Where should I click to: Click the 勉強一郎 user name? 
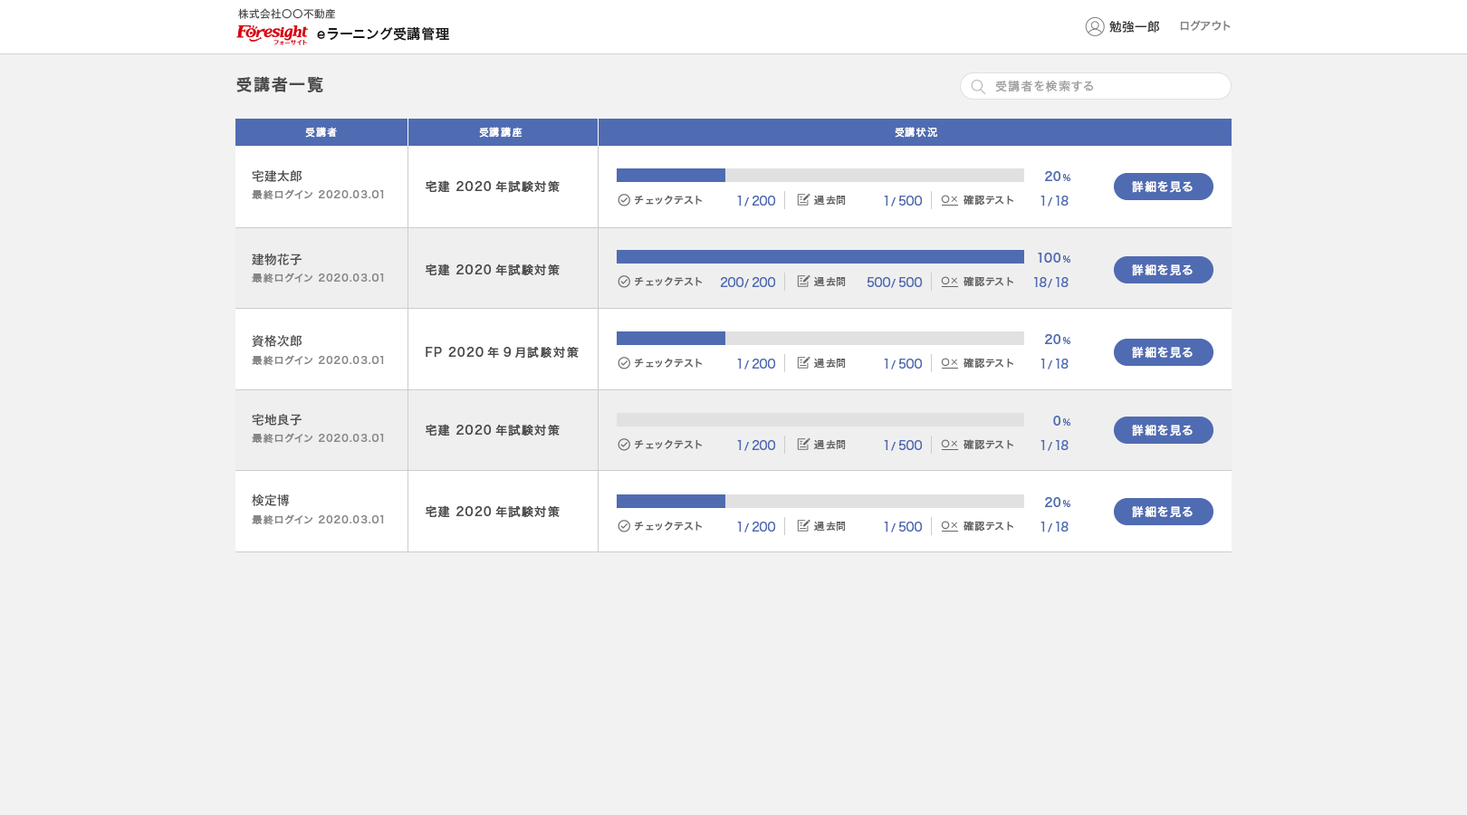click(x=1134, y=27)
